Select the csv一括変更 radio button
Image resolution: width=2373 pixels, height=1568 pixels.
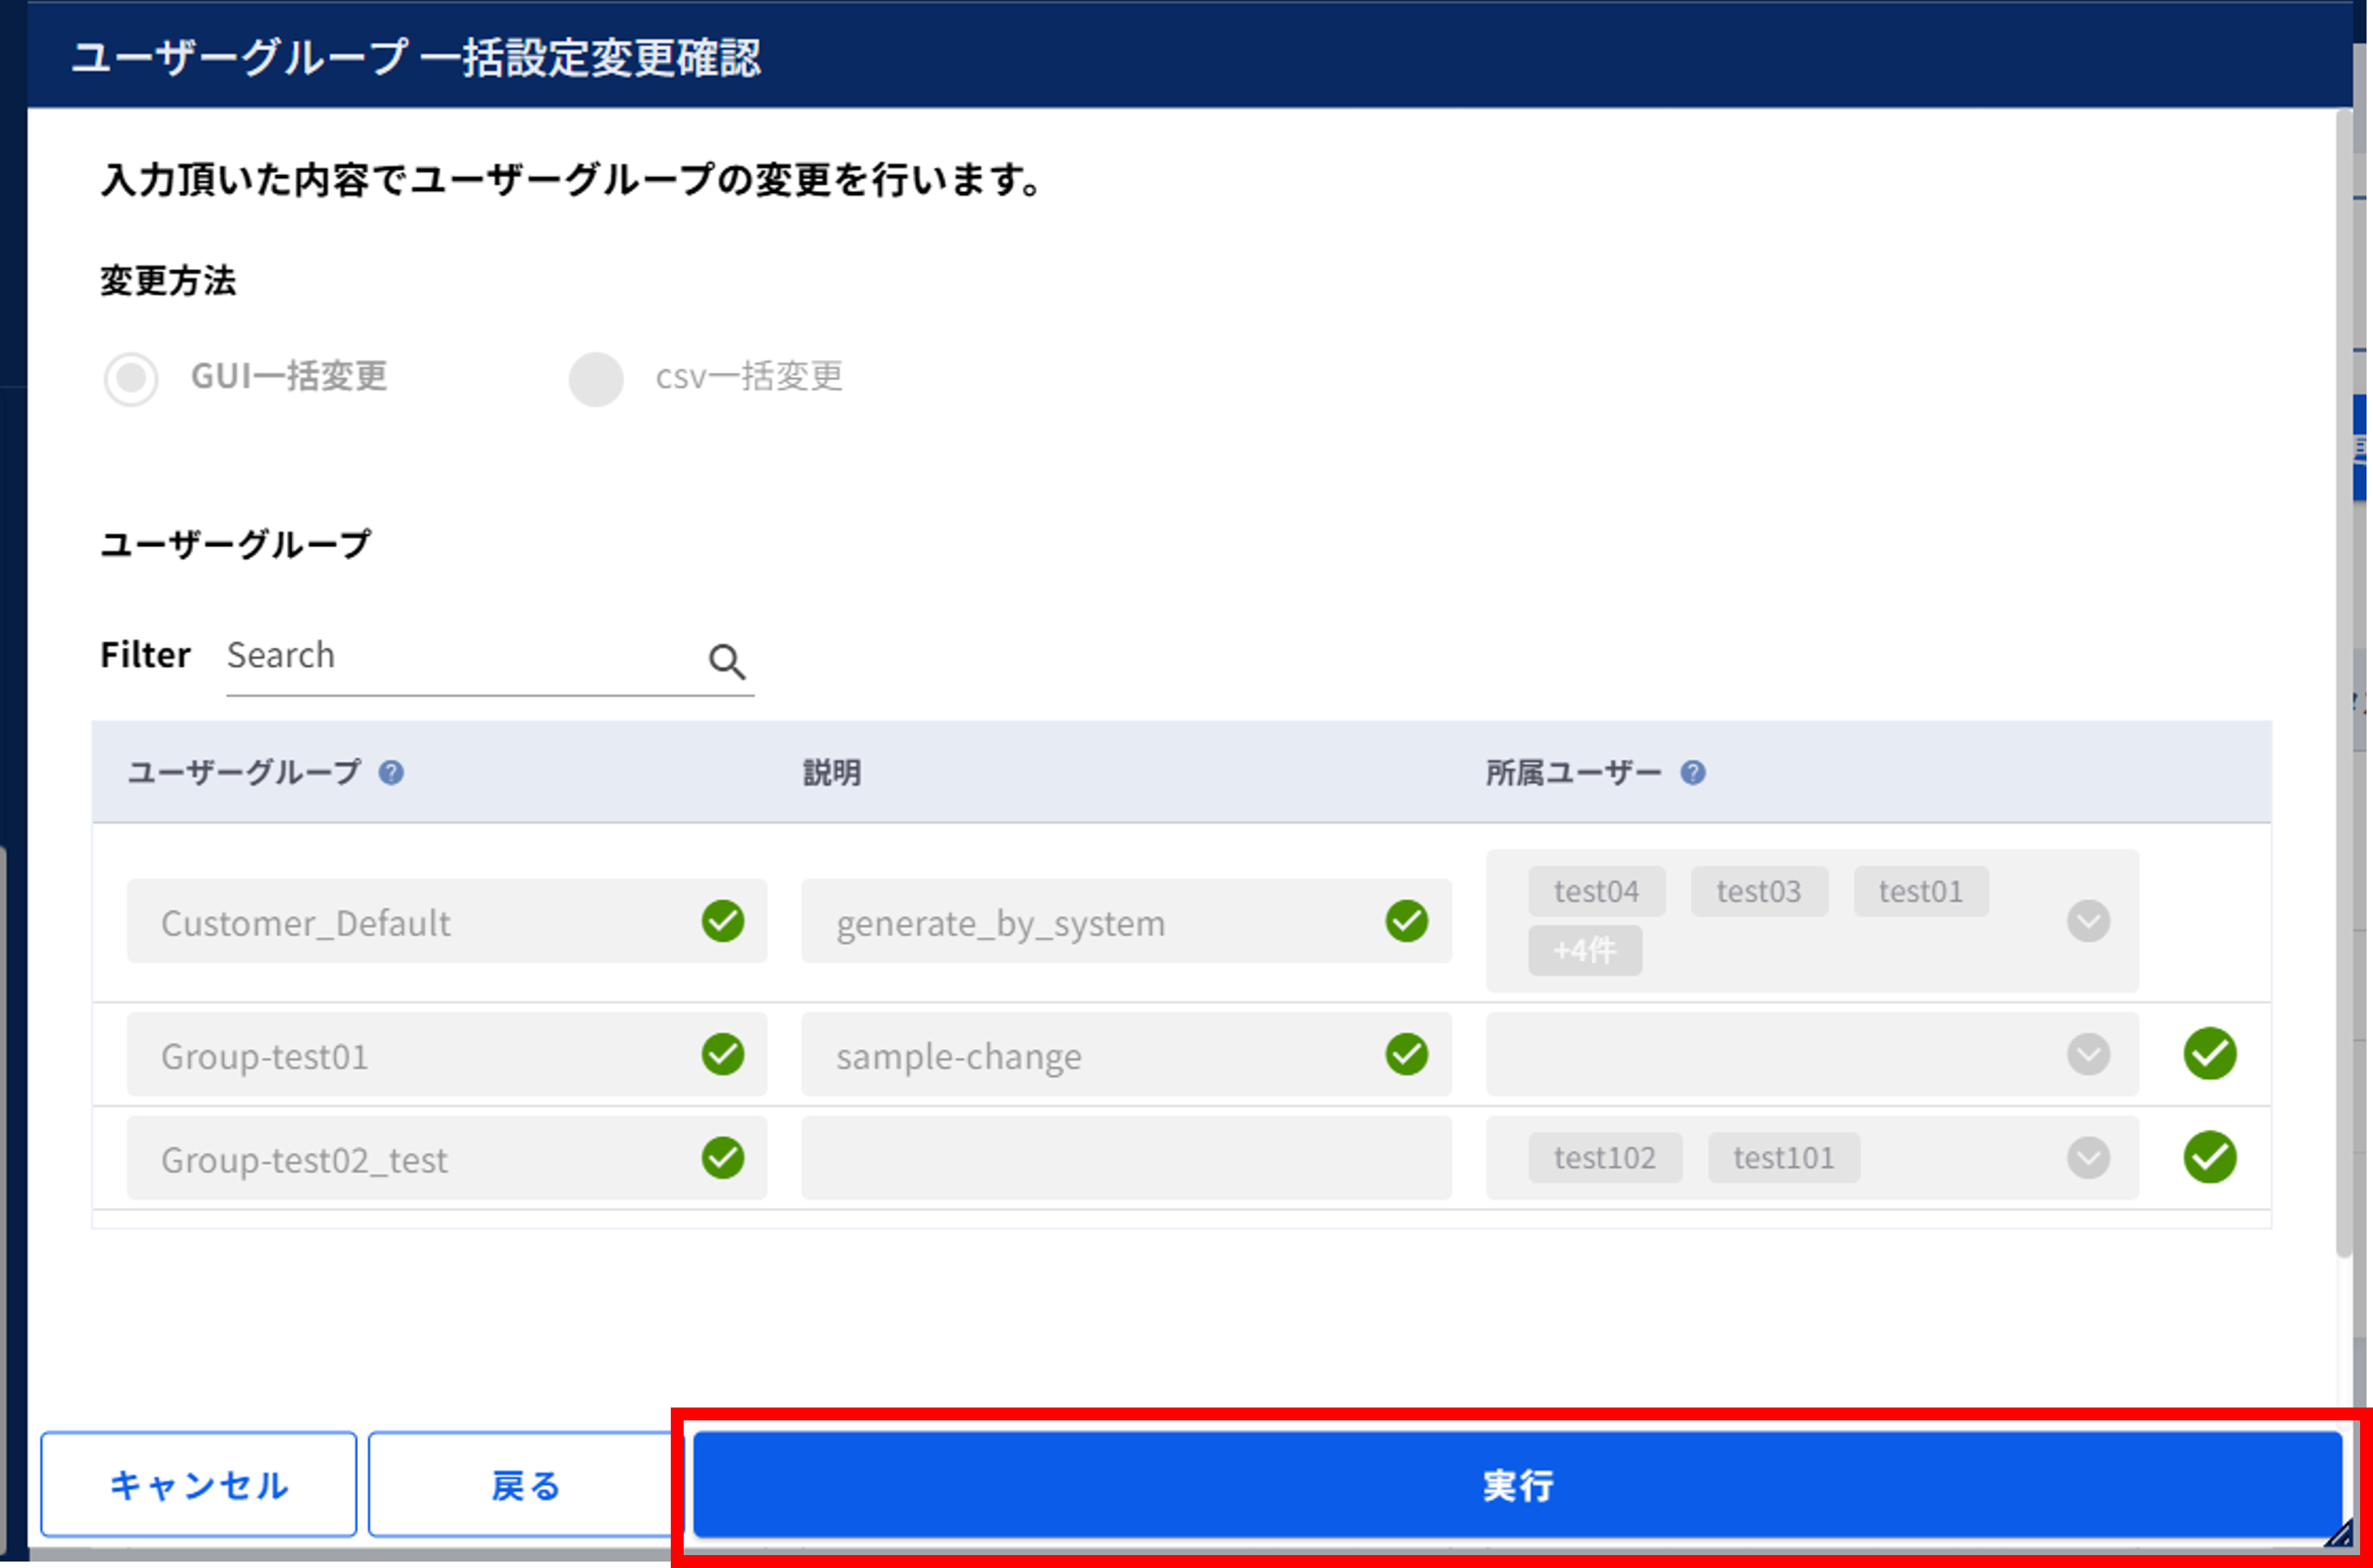596,379
